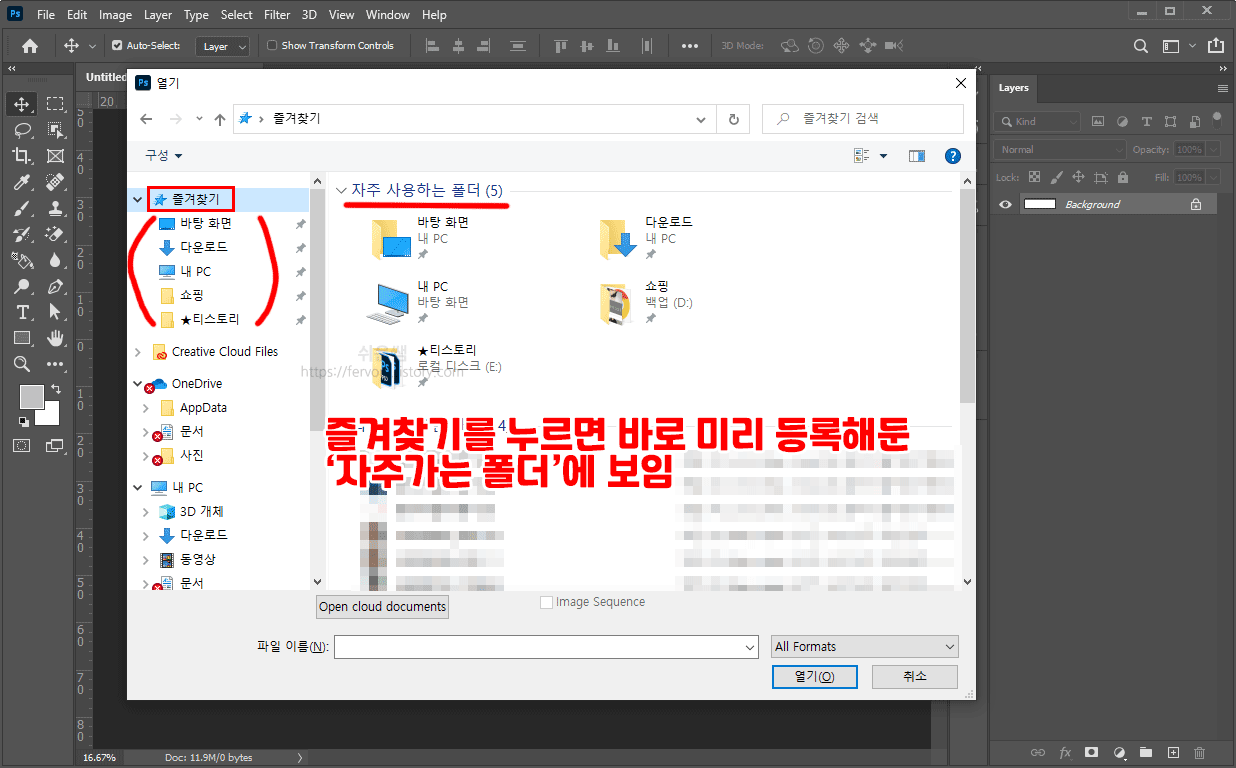Screen dimensions: 1236x768
Task: Open the Image menu
Action: click(x=115, y=15)
